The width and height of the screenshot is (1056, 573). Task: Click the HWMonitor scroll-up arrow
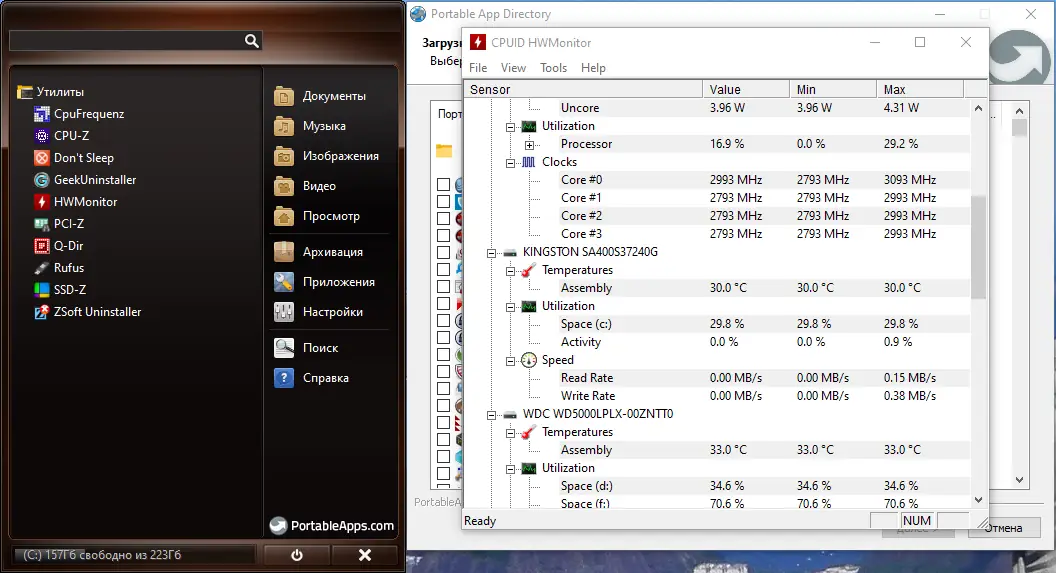(979, 108)
